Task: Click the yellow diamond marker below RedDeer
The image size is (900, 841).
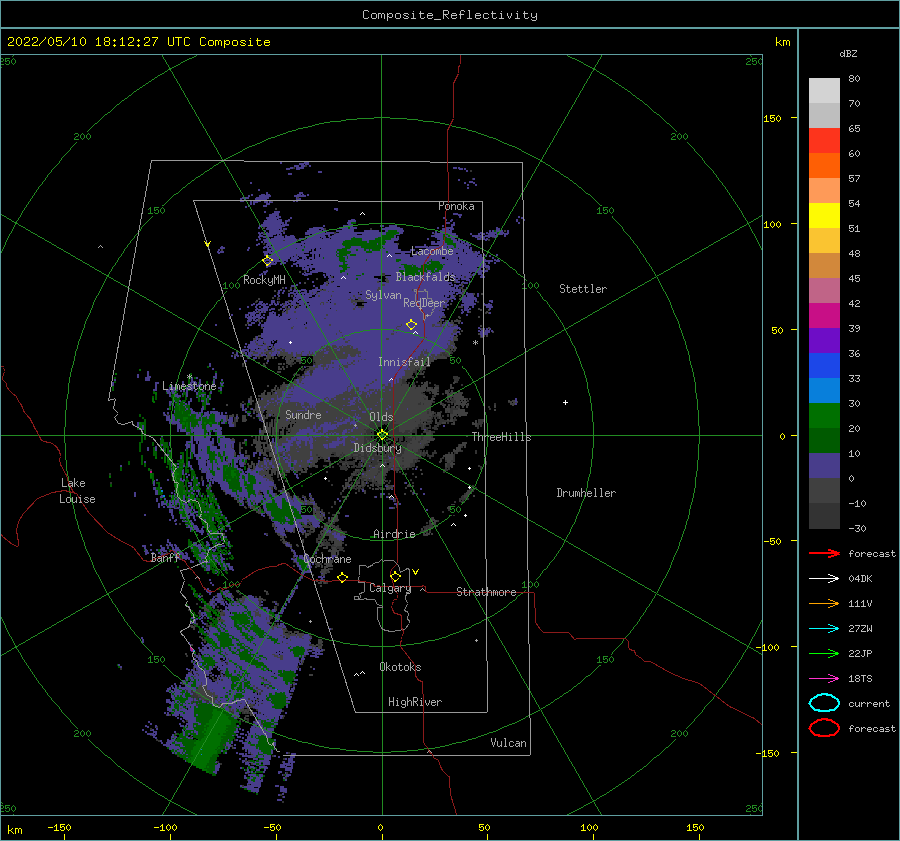Action: 412,325
